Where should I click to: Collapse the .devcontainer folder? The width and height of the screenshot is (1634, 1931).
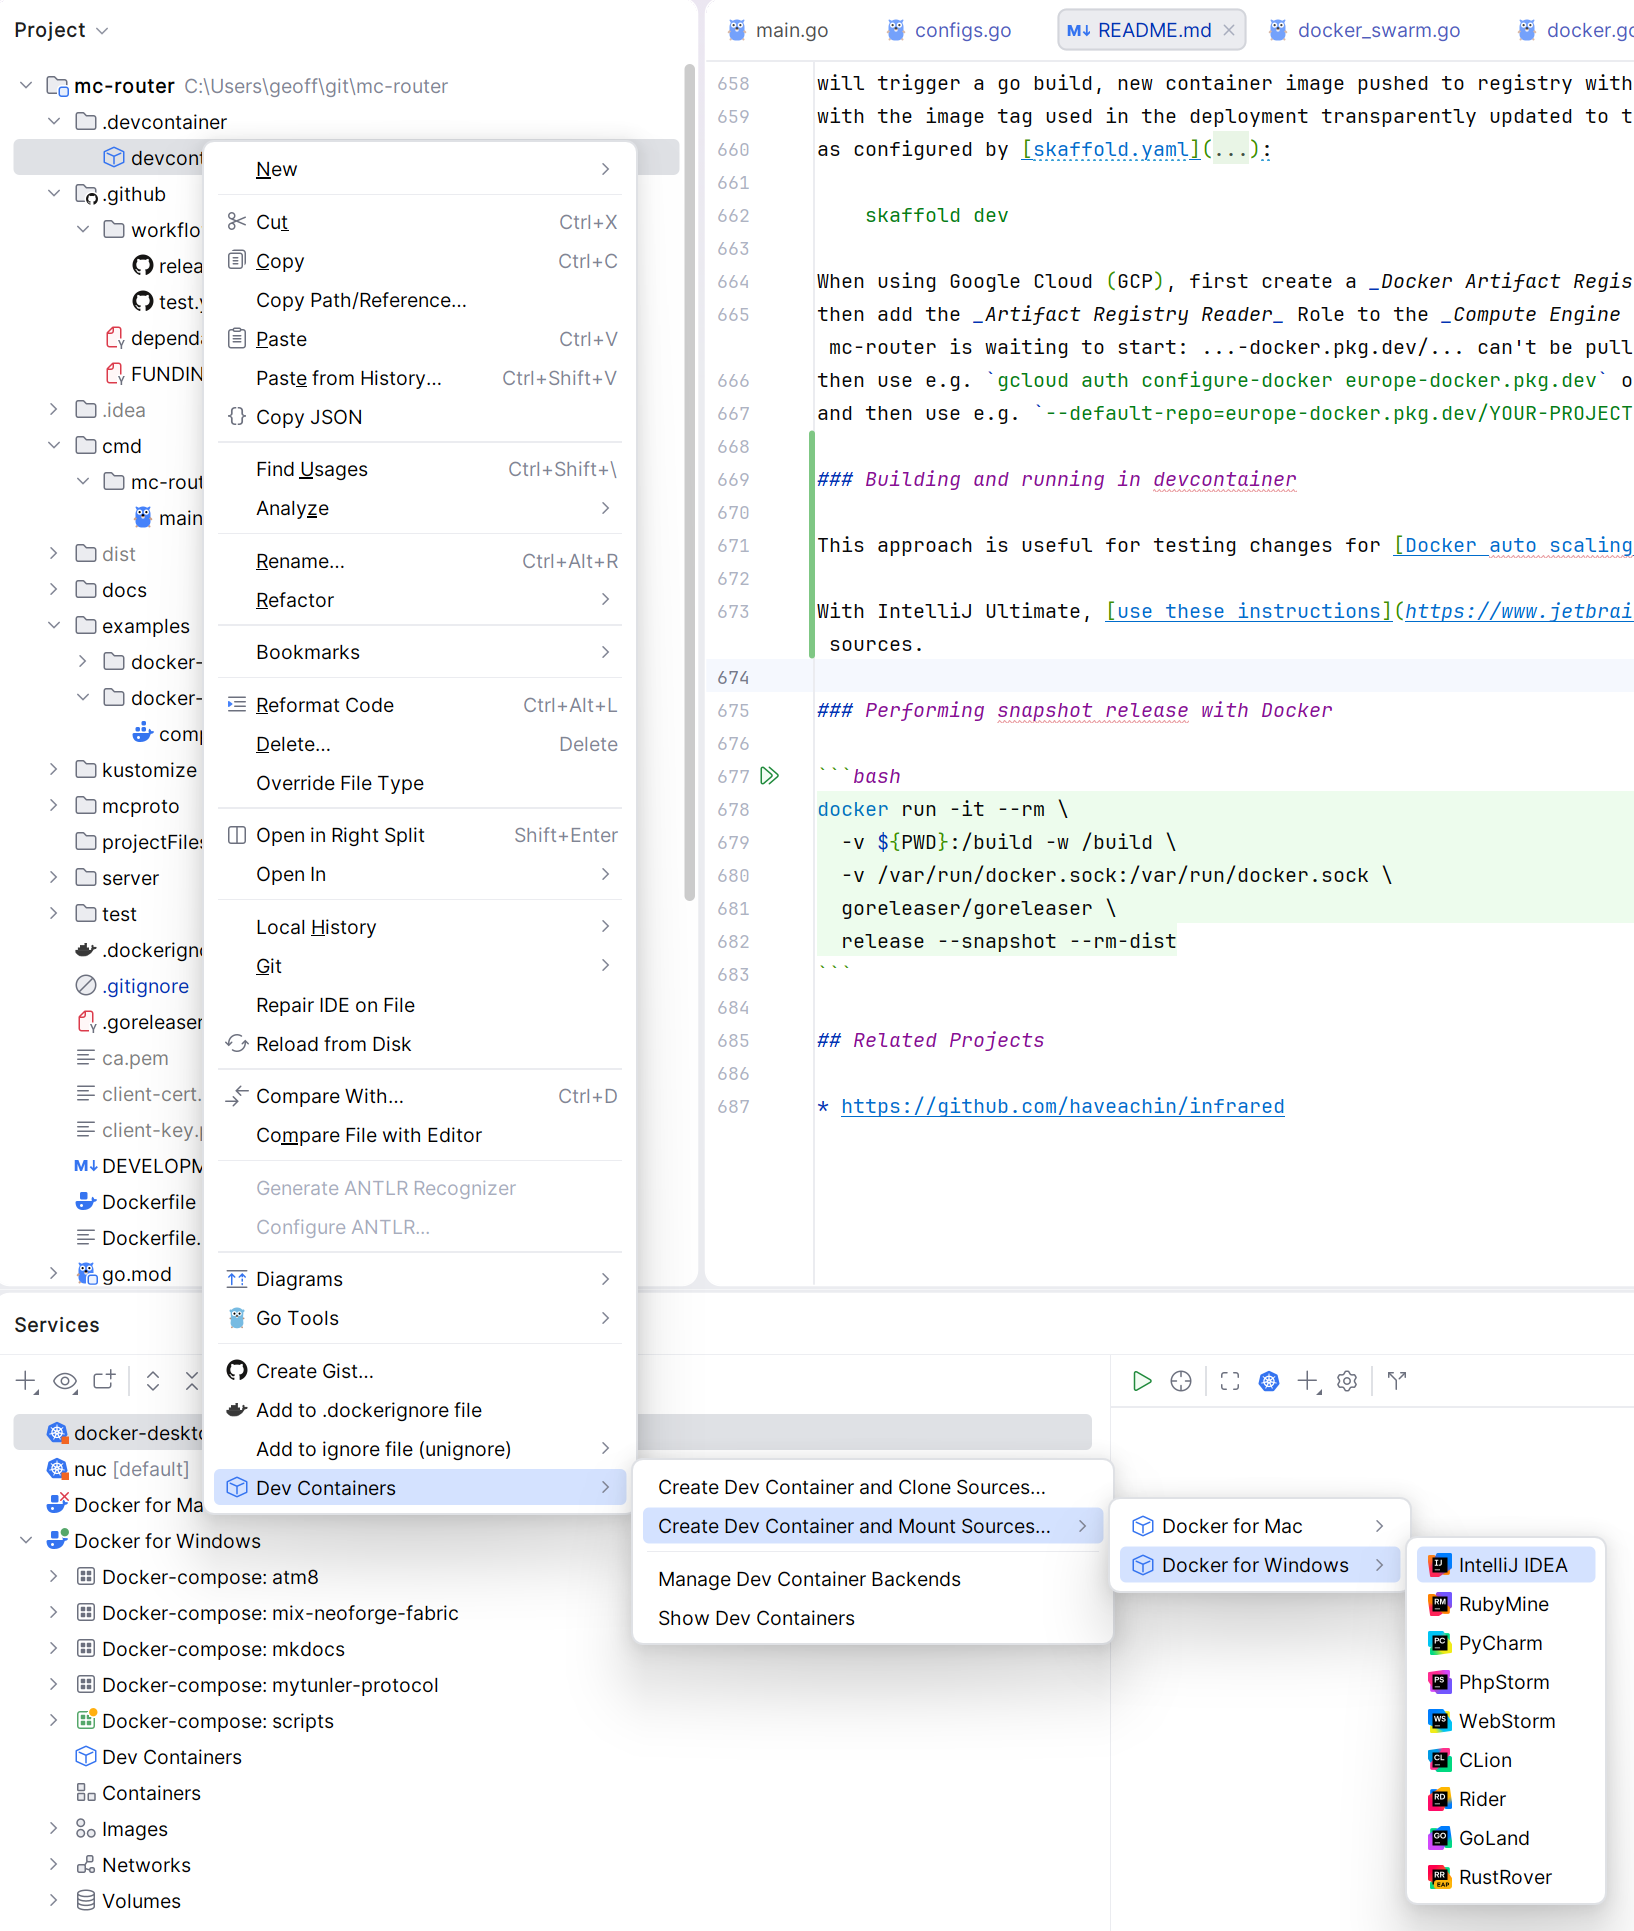(54, 122)
